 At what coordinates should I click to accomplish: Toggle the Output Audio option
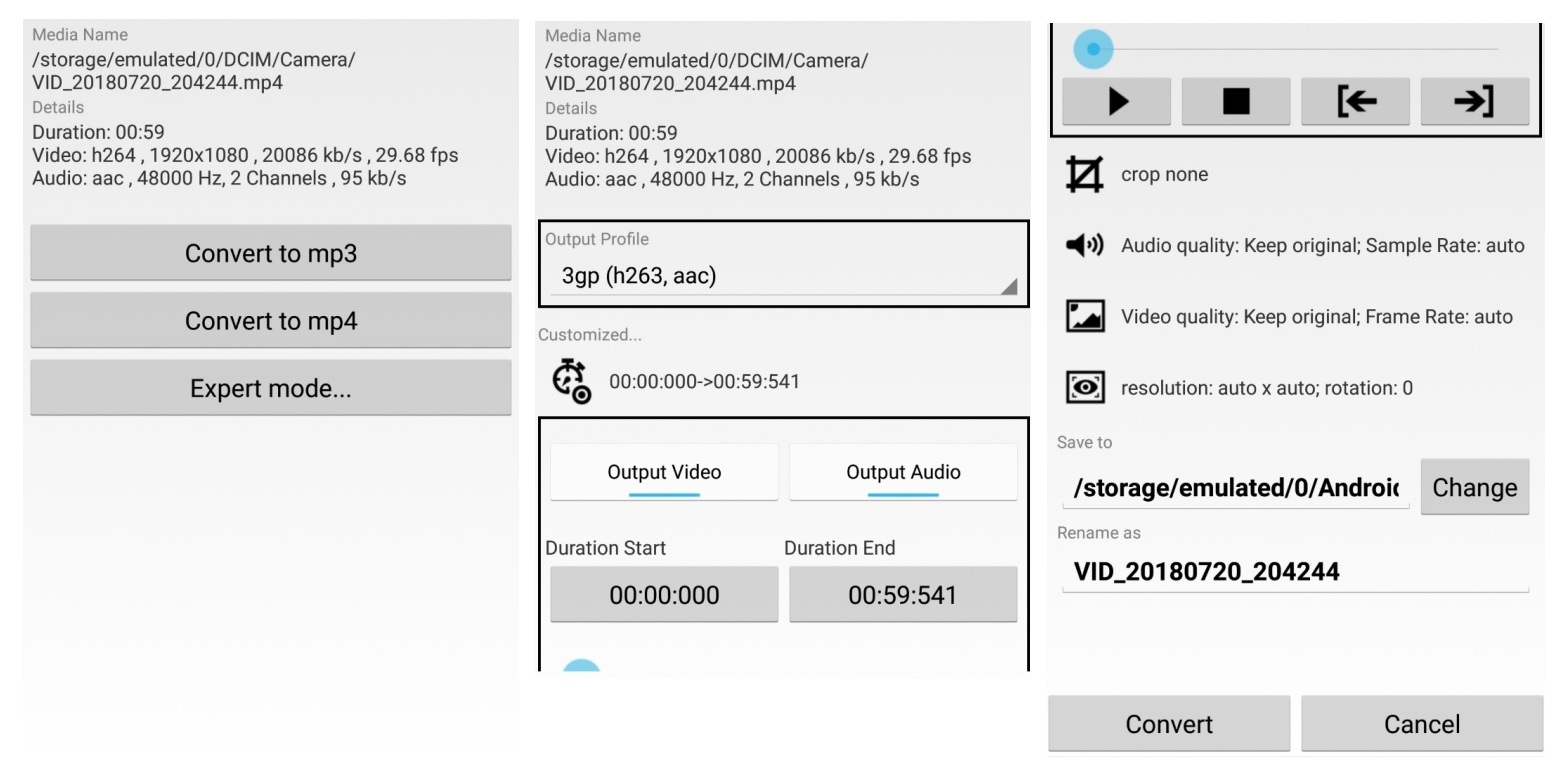(x=903, y=472)
